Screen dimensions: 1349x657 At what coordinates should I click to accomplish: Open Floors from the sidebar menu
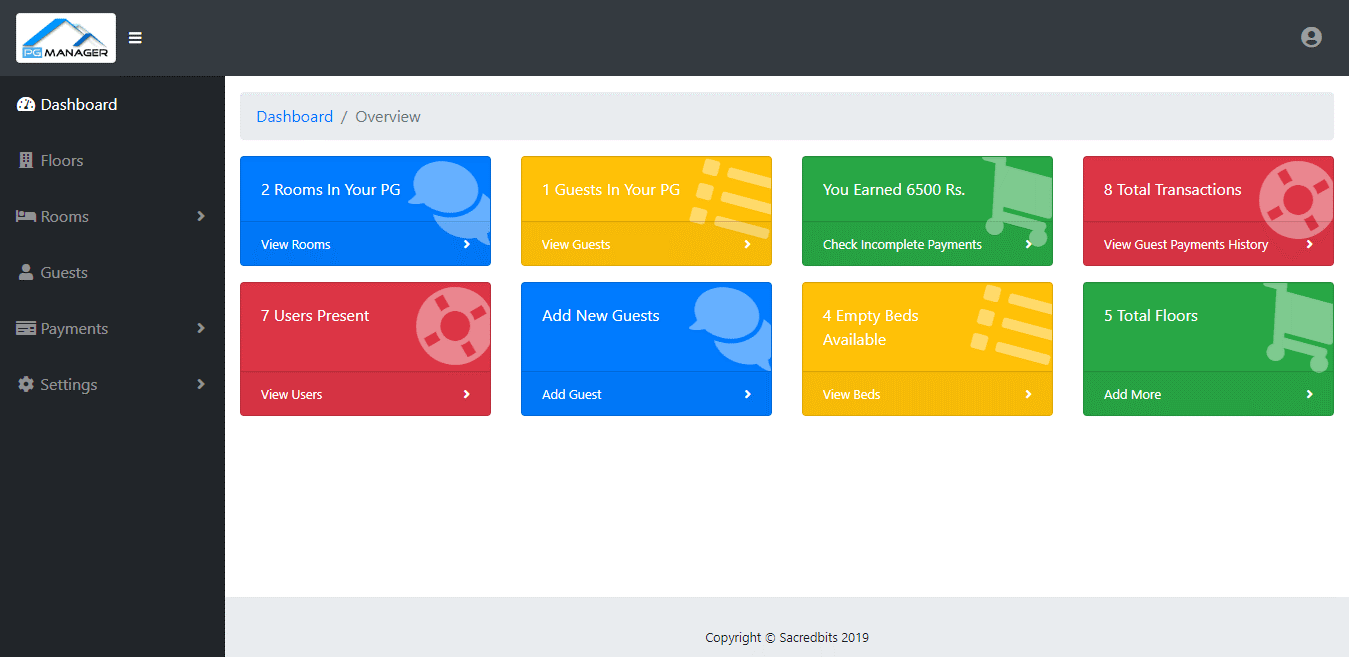(x=60, y=160)
